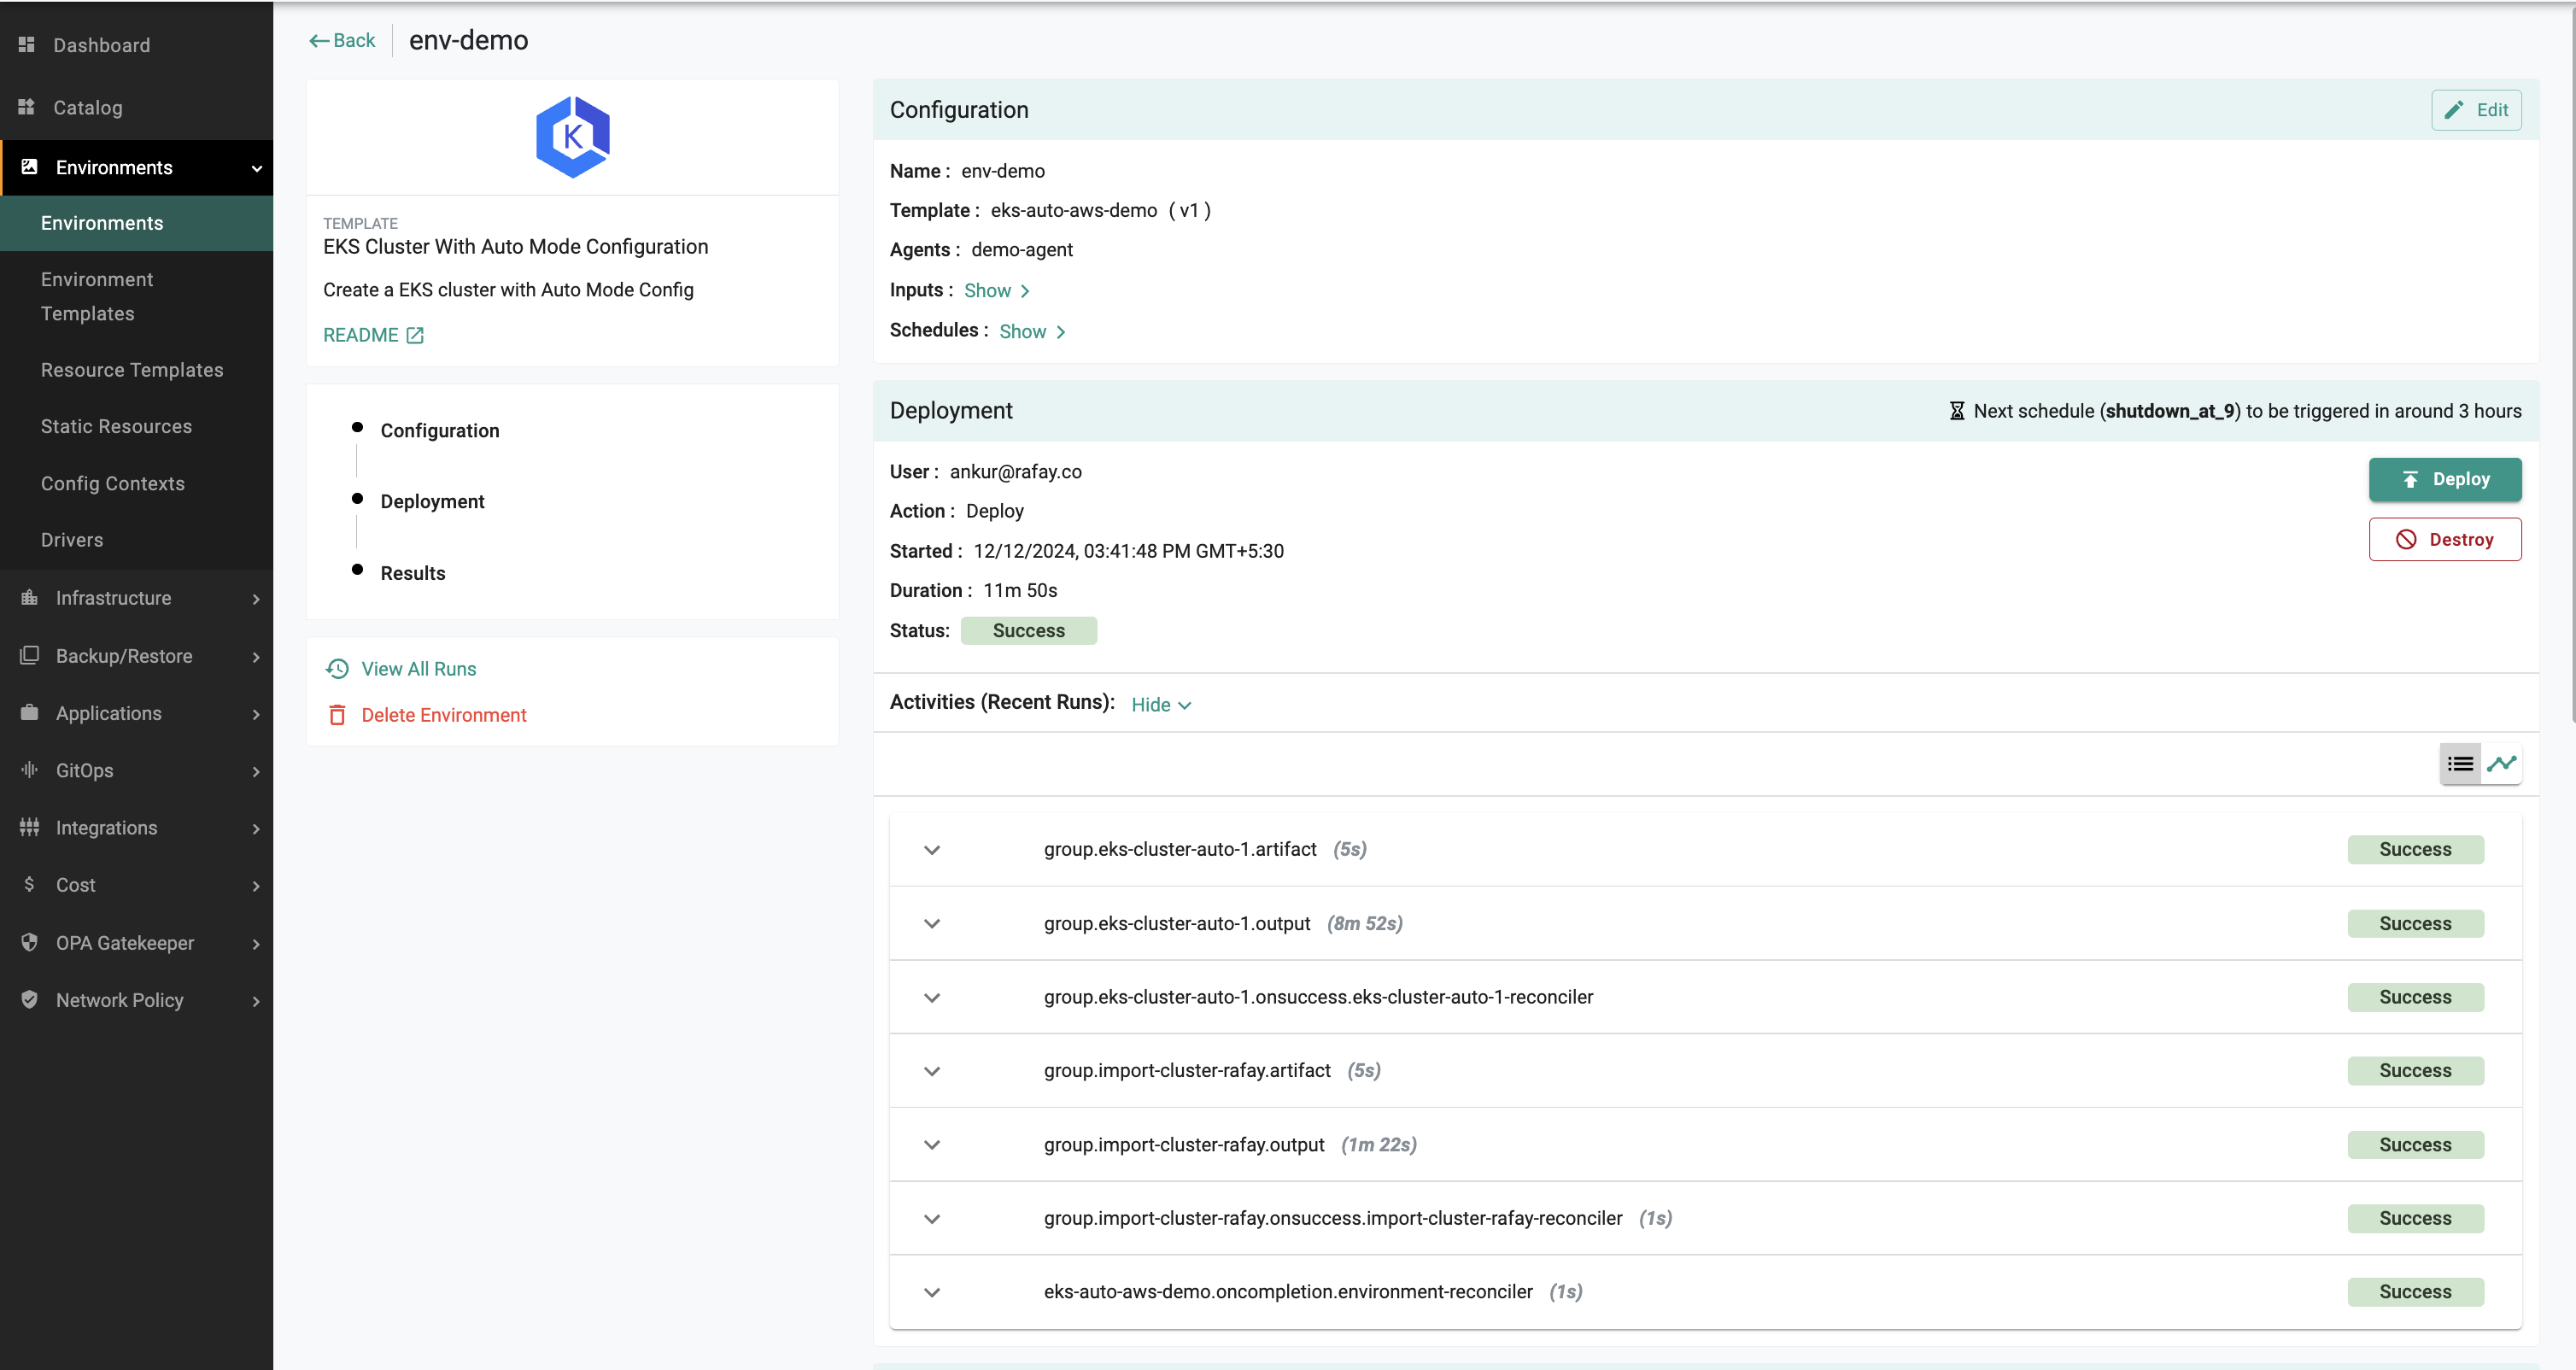This screenshot has width=2576, height=1370.
Task: Show the Schedules details
Action: coord(1033,332)
